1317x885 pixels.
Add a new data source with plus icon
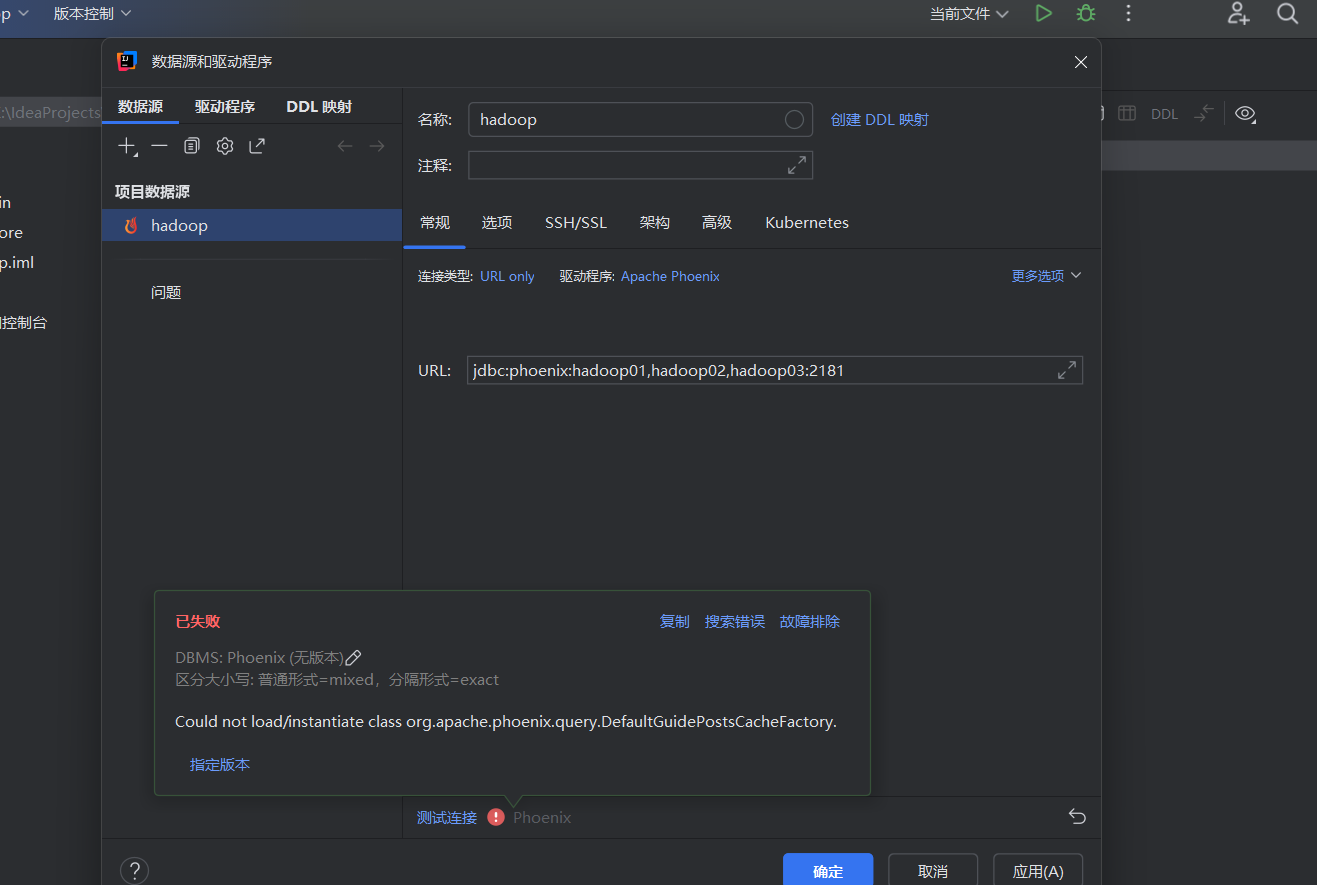127,146
